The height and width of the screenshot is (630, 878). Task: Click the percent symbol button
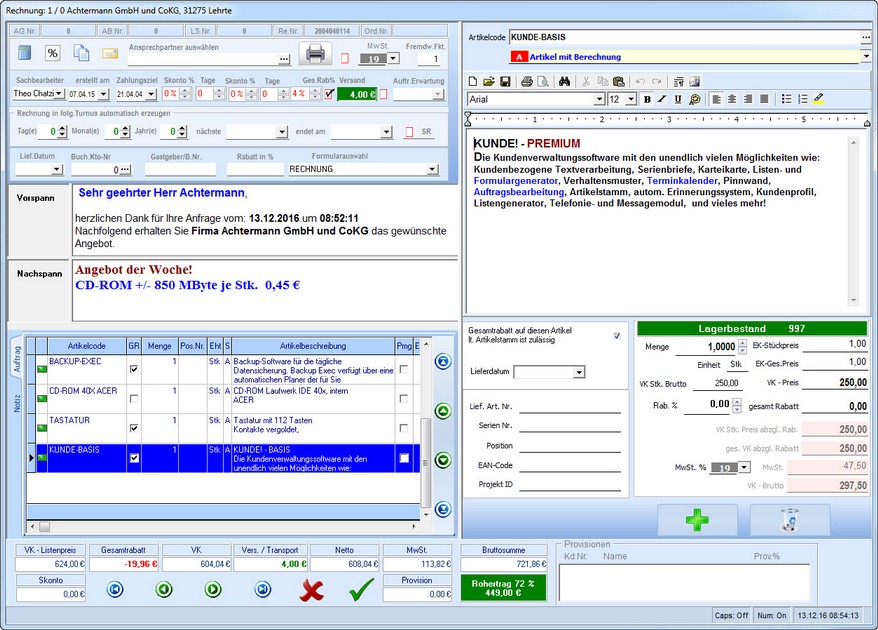click(x=53, y=53)
